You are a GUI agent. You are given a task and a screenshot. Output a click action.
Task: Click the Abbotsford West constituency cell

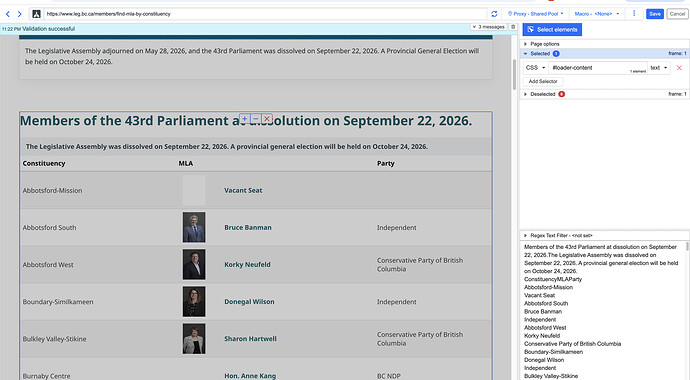coord(48,265)
